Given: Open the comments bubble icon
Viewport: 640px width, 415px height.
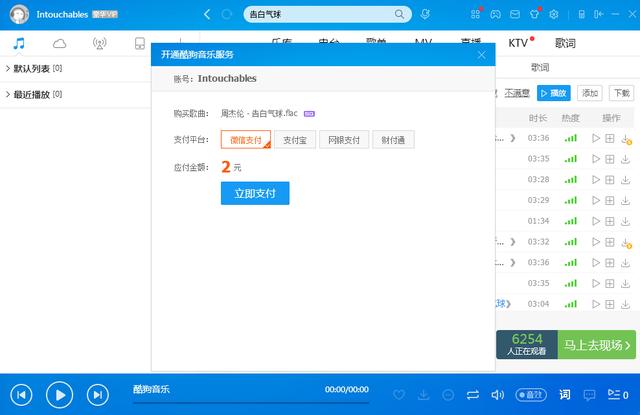Looking at the screenshot, I should 589,395.
